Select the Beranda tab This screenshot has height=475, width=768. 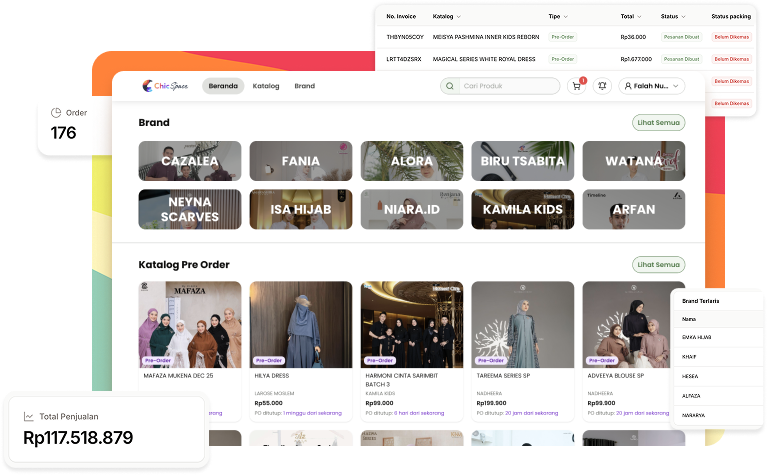click(x=223, y=86)
